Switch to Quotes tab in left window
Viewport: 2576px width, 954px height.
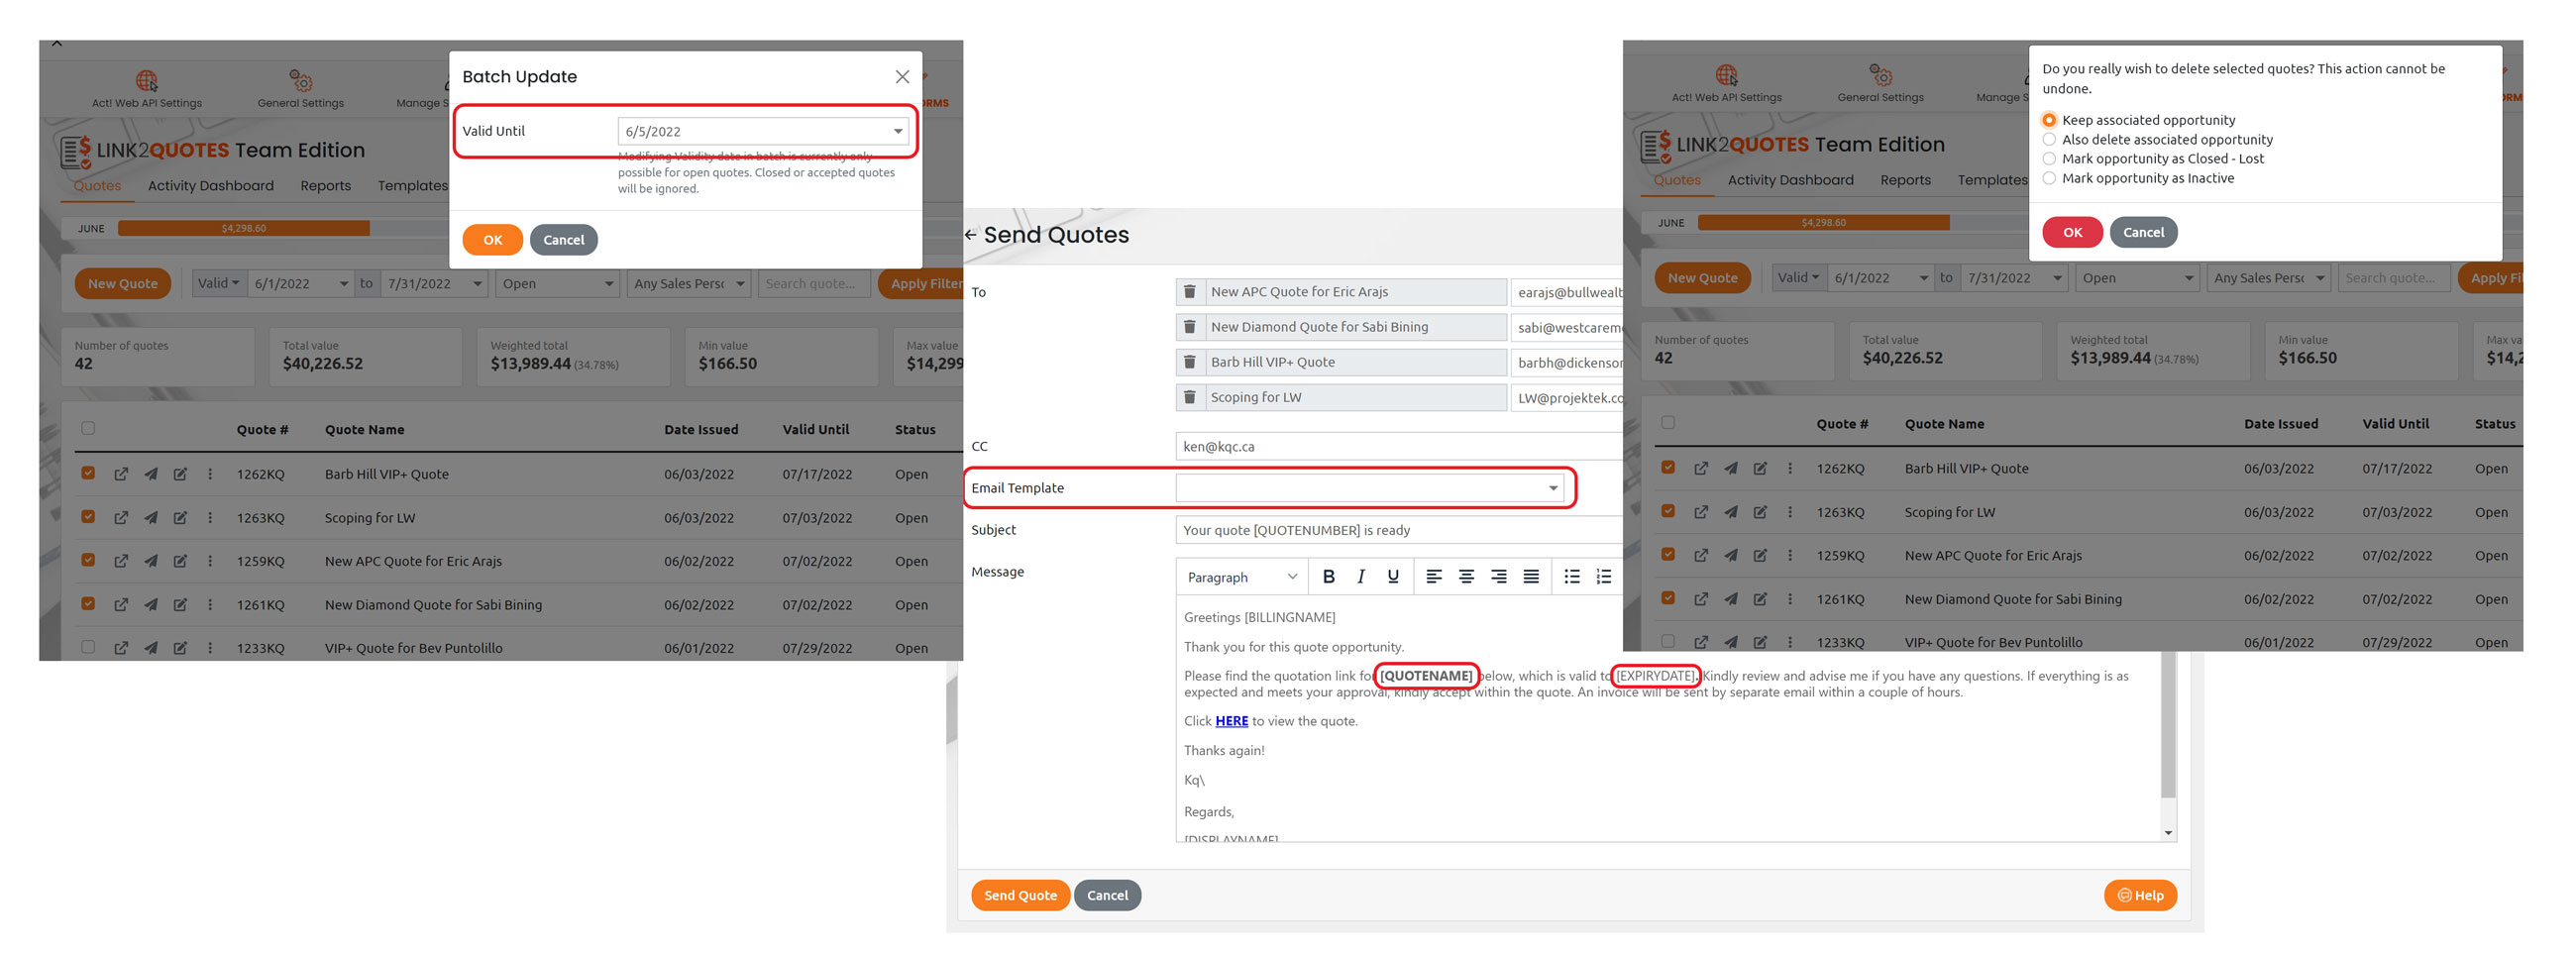tap(97, 186)
